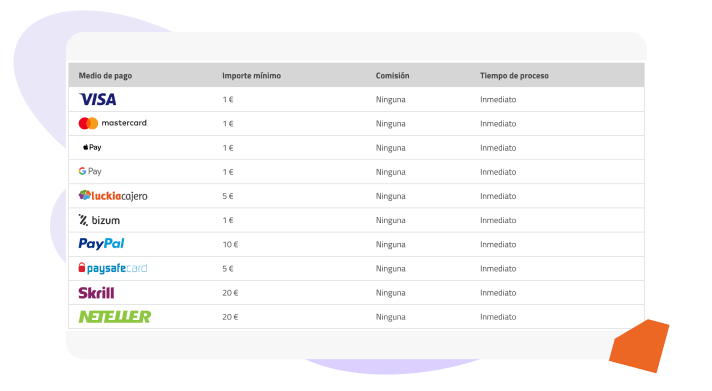712x391 pixels.
Task: Click the '5 €' amount in luckiacajero row
Action: pos(228,196)
